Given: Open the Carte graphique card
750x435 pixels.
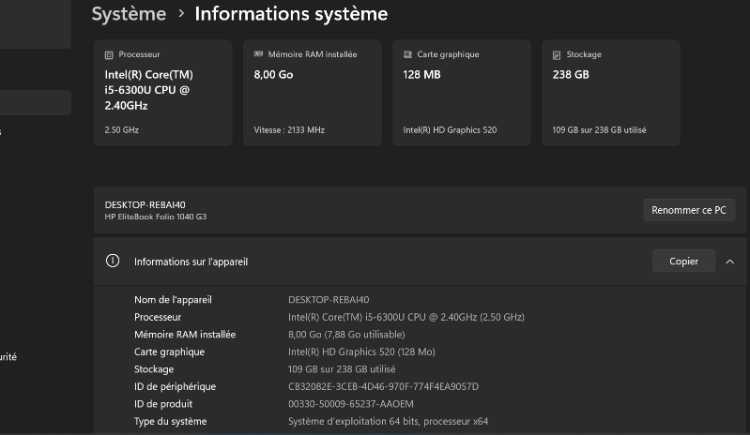Looking at the screenshot, I should tap(462, 93).
